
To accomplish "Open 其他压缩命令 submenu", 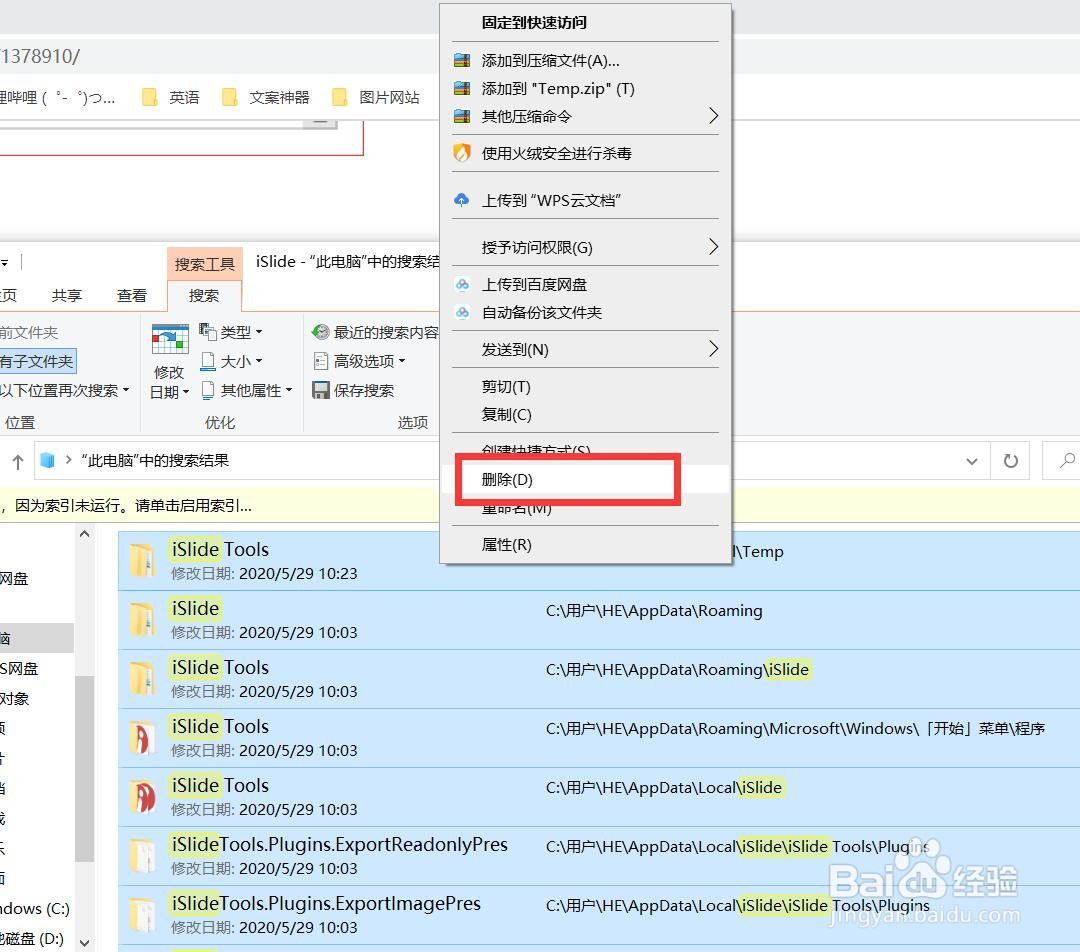I will (x=585, y=116).
